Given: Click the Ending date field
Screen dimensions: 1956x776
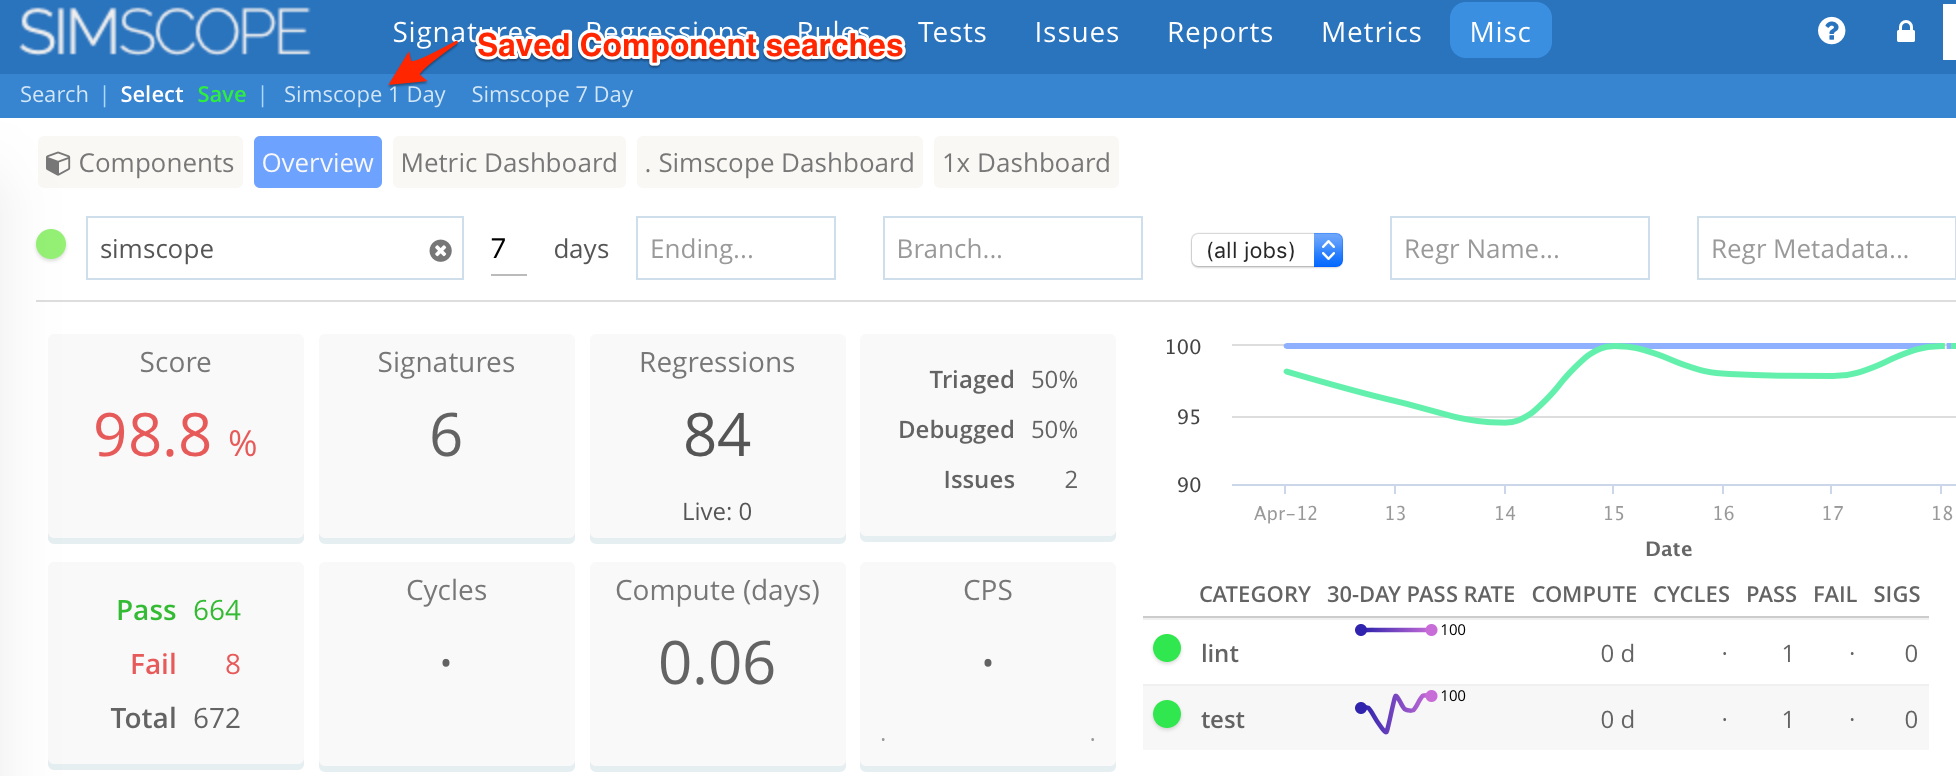Looking at the screenshot, I should pyautogui.click(x=736, y=248).
